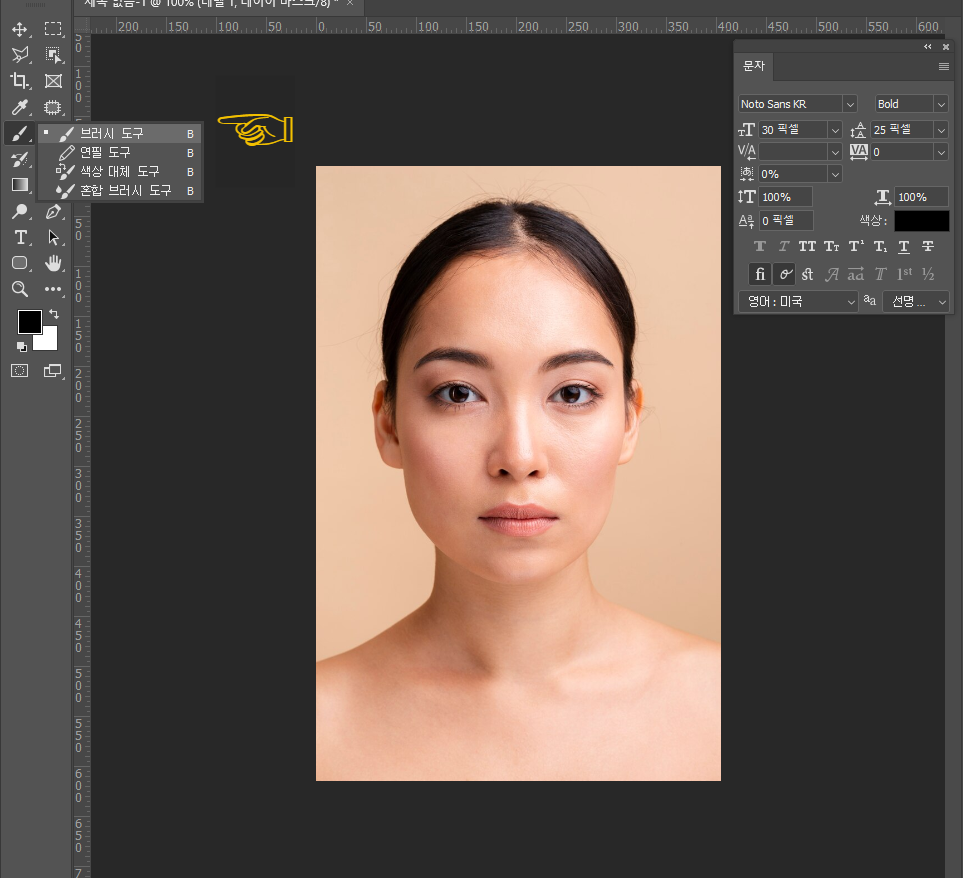963x878 pixels.
Task: Toggle Quick Mask mode
Action: (20, 371)
